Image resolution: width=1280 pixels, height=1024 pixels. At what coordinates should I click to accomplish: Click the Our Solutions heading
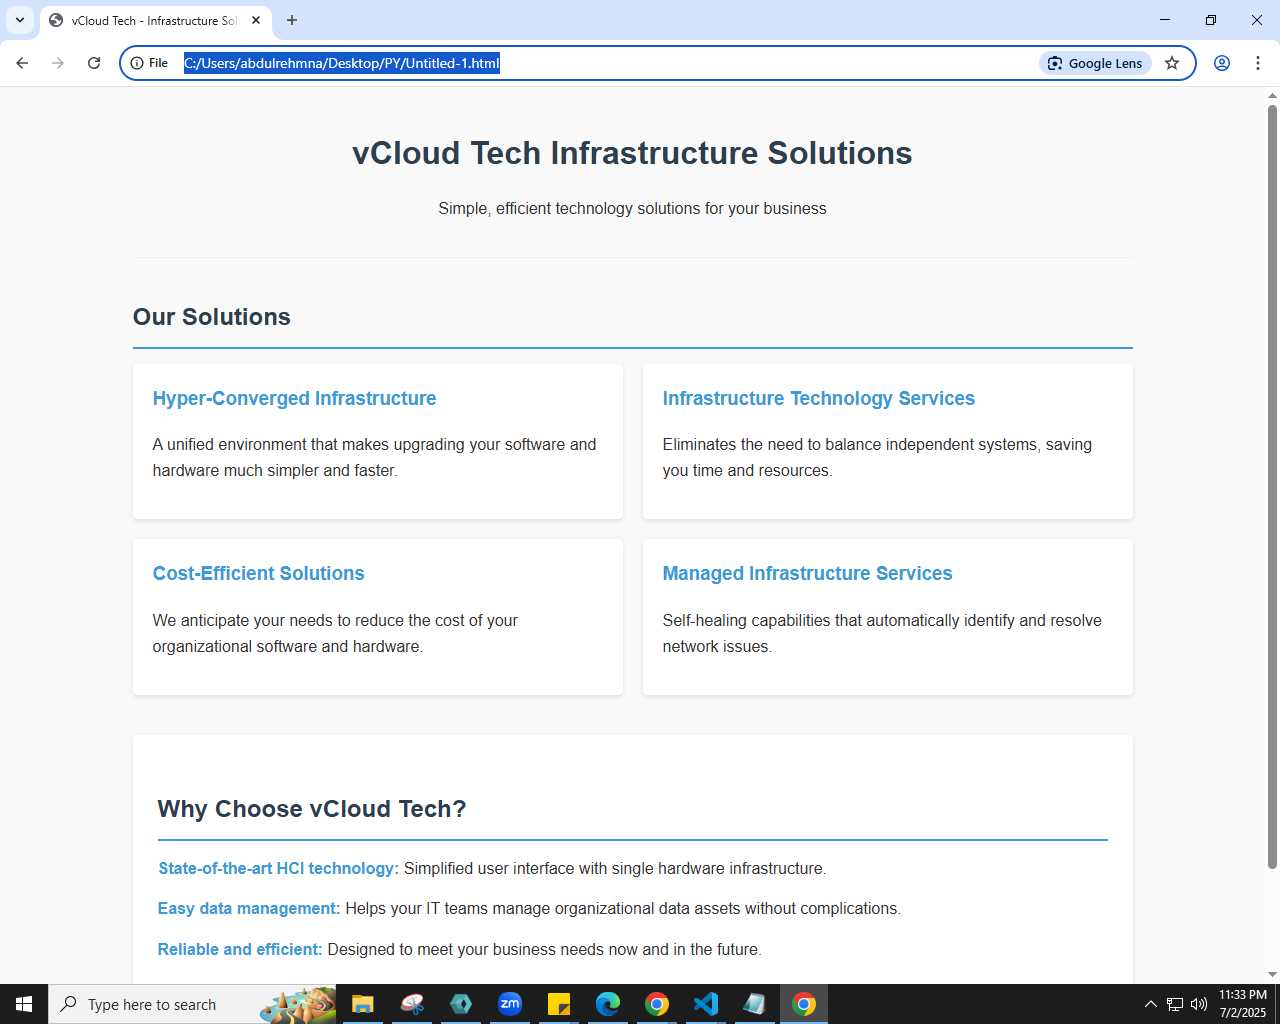pyautogui.click(x=212, y=316)
